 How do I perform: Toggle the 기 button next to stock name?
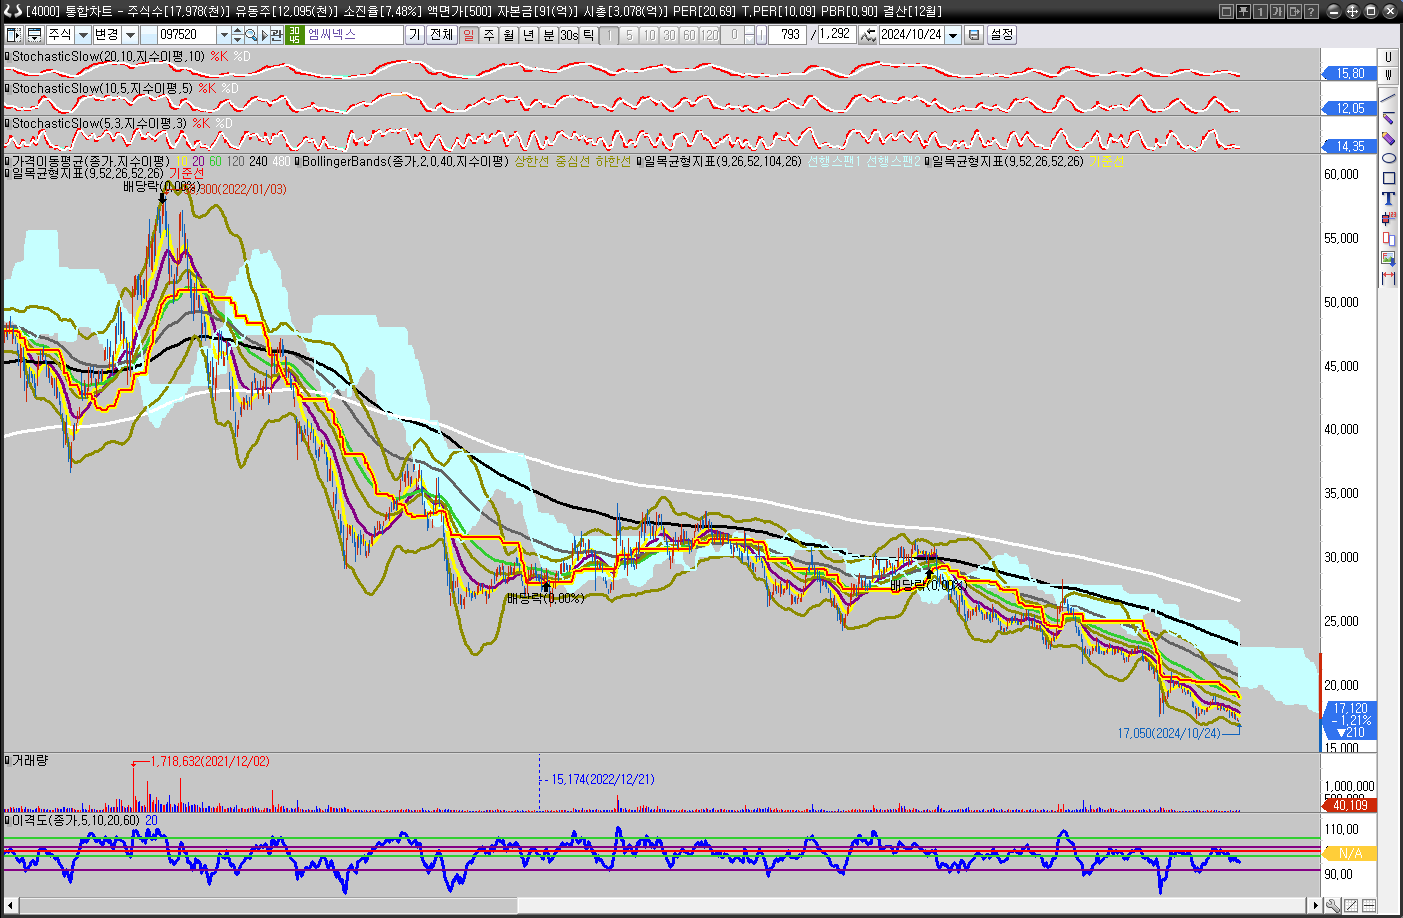(415, 35)
